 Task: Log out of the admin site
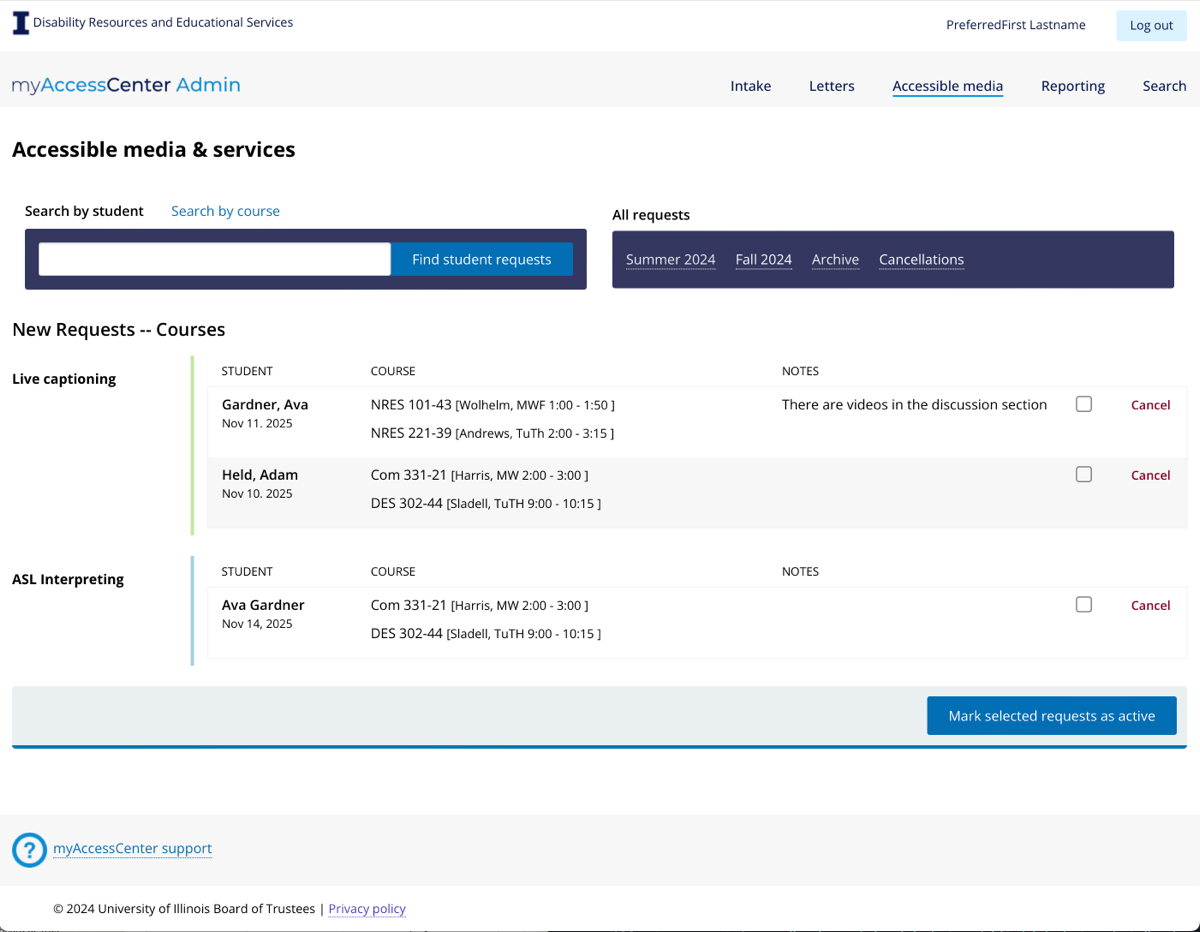(1151, 25)
